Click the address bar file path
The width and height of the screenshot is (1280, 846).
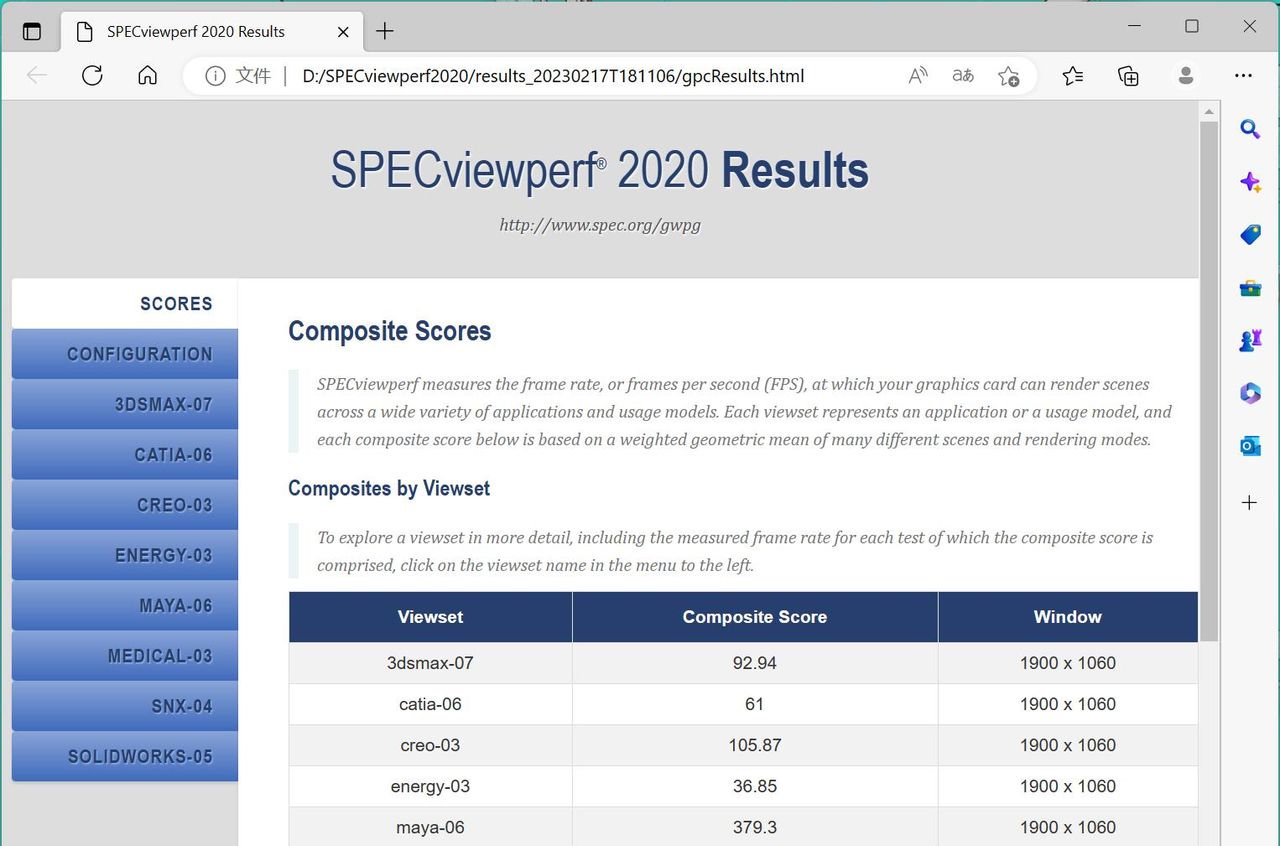[x=553, y=76]
